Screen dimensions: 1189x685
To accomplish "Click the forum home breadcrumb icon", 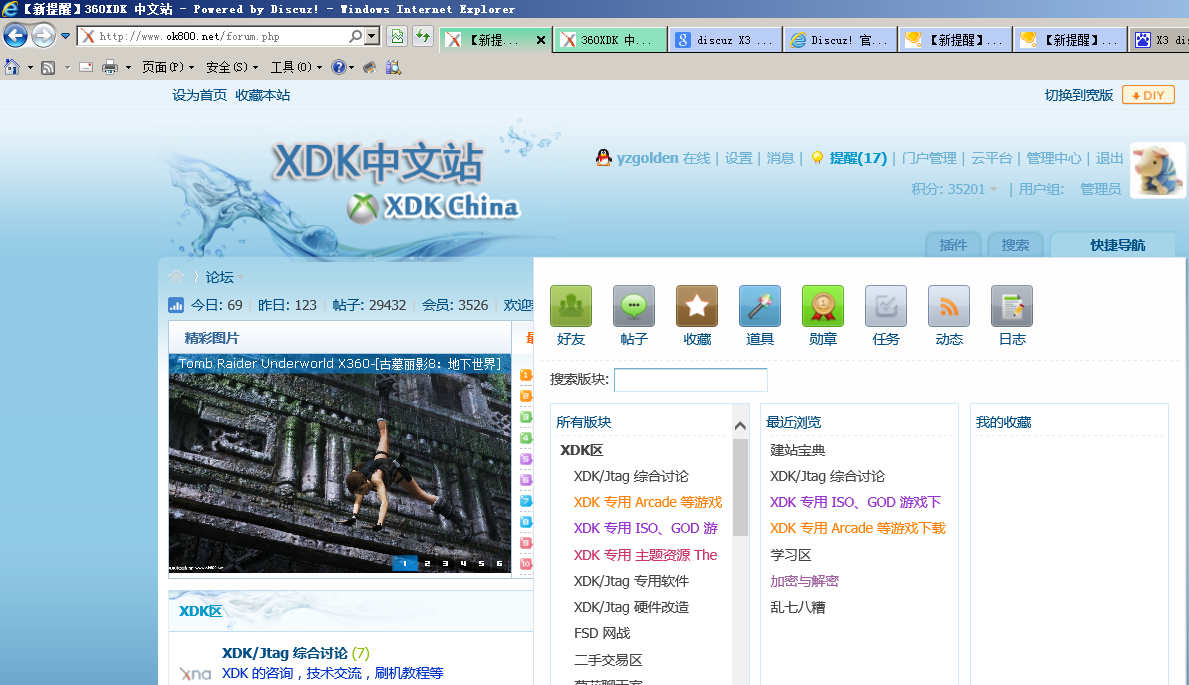I will (176, 277).
